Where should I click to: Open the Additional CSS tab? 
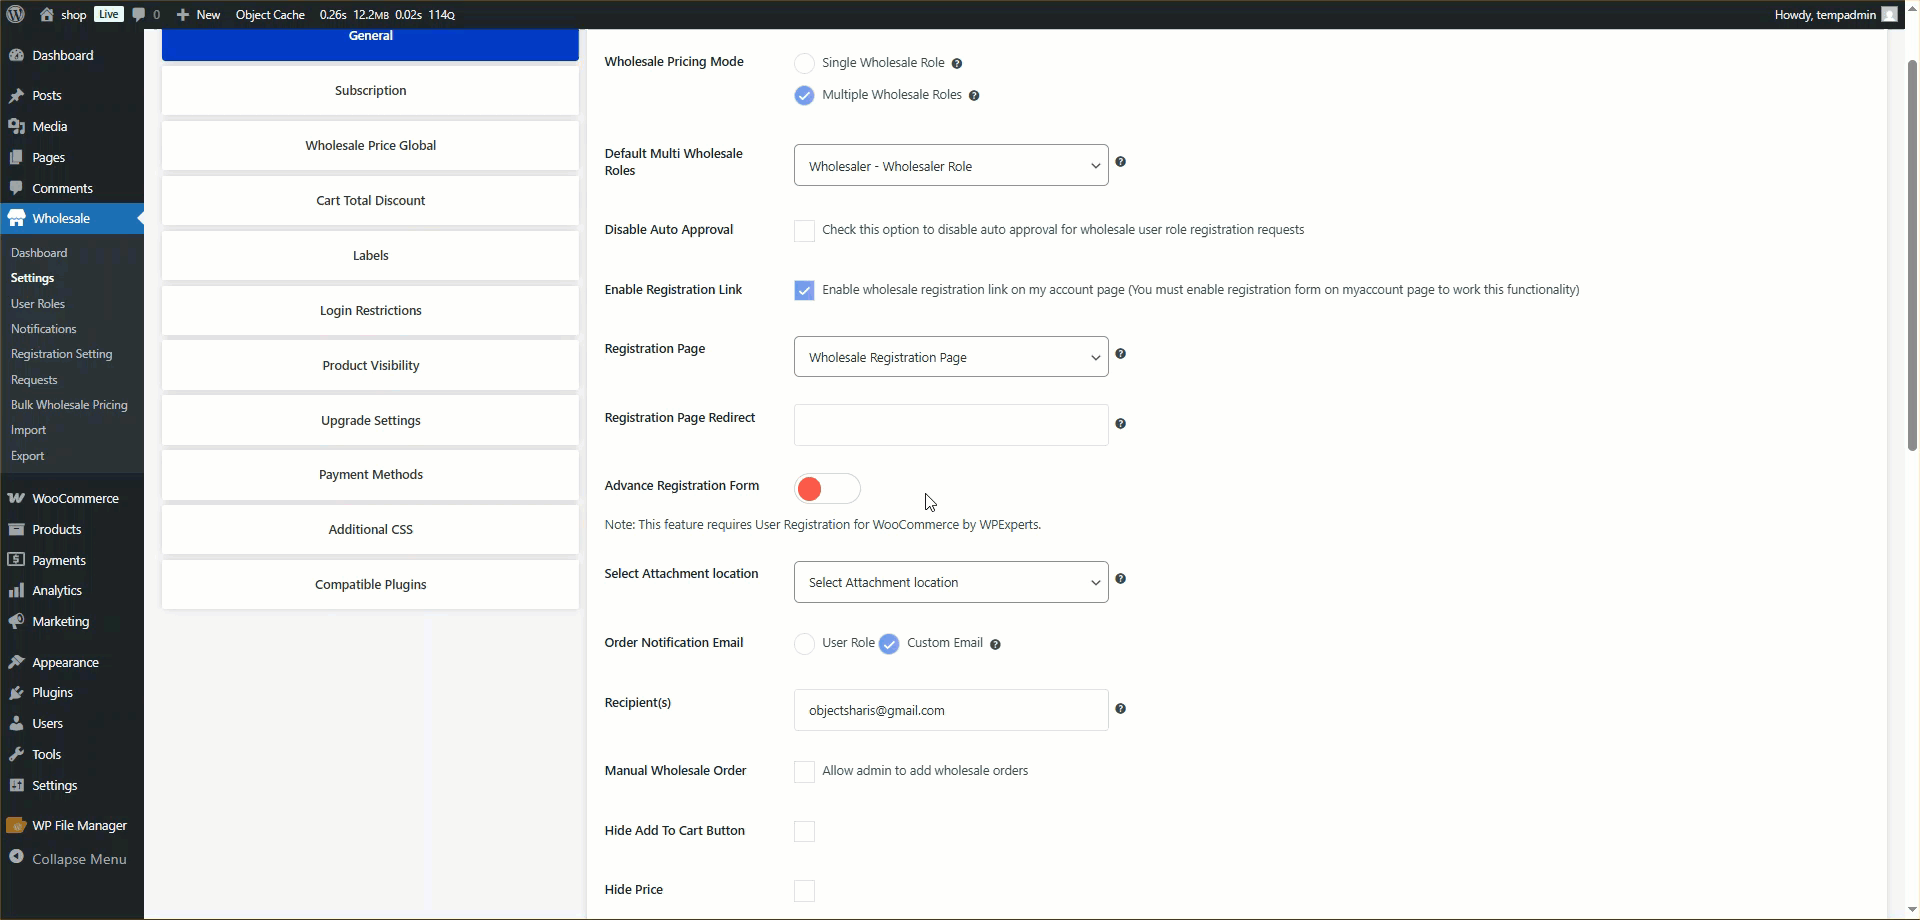point(370,529)
